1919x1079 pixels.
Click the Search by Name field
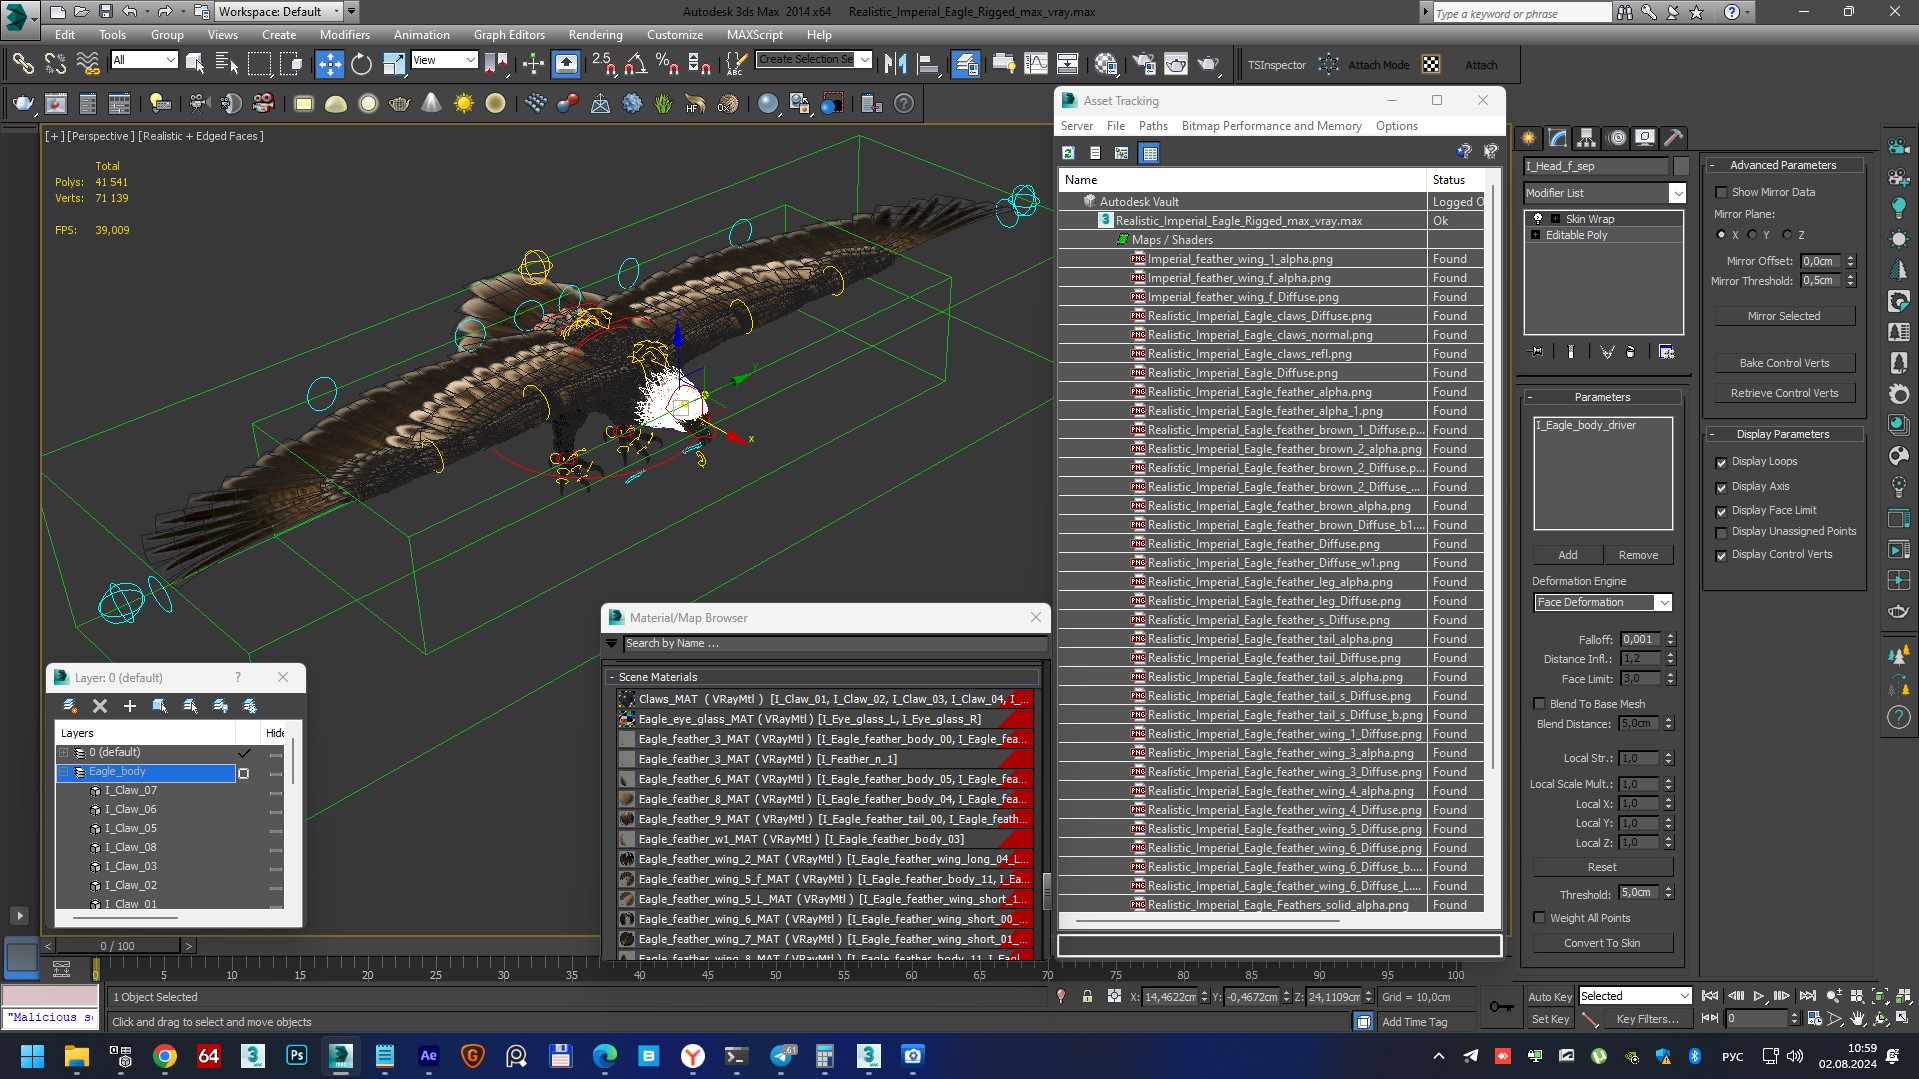click(x=834, y=644)
